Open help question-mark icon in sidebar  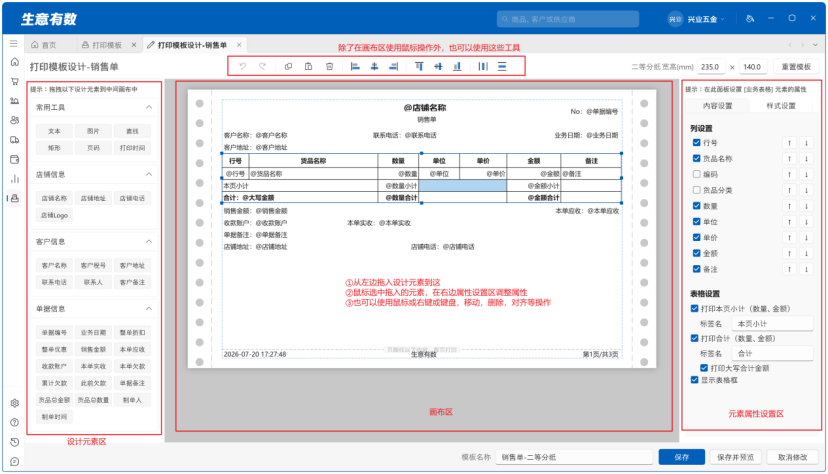point(15,423)
